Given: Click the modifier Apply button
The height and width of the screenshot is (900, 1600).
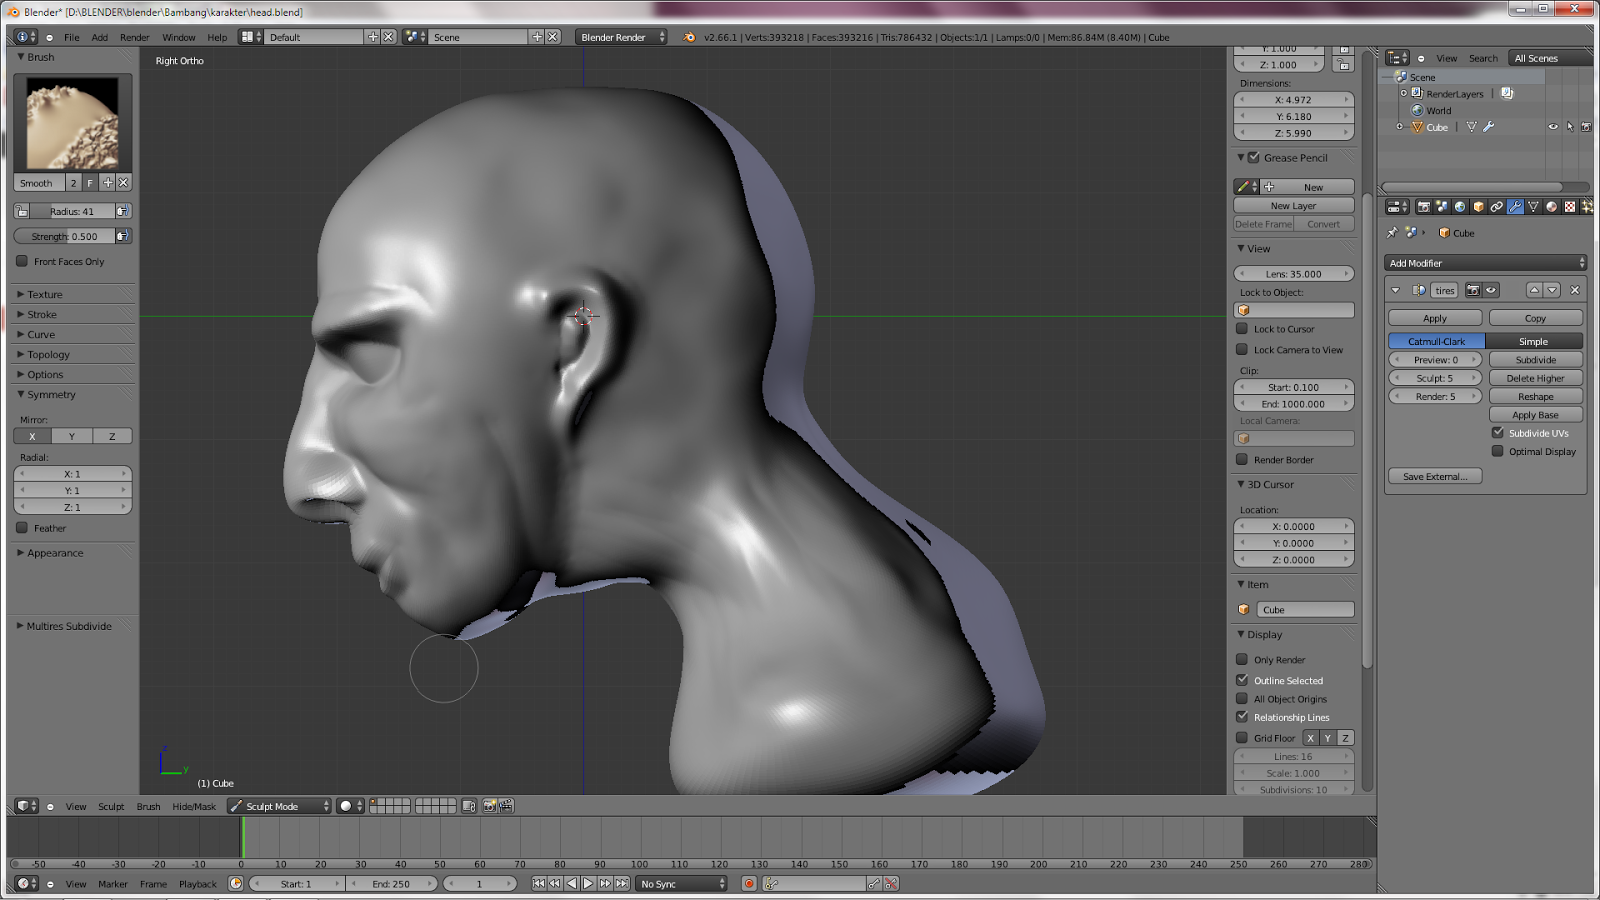Looking at the screenshot, I should [1435, 318].
